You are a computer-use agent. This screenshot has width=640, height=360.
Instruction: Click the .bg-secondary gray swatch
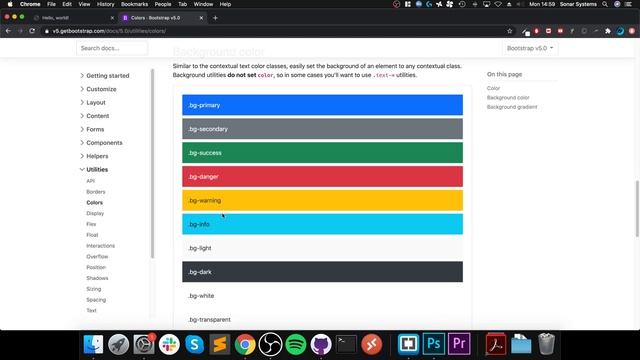322,129
